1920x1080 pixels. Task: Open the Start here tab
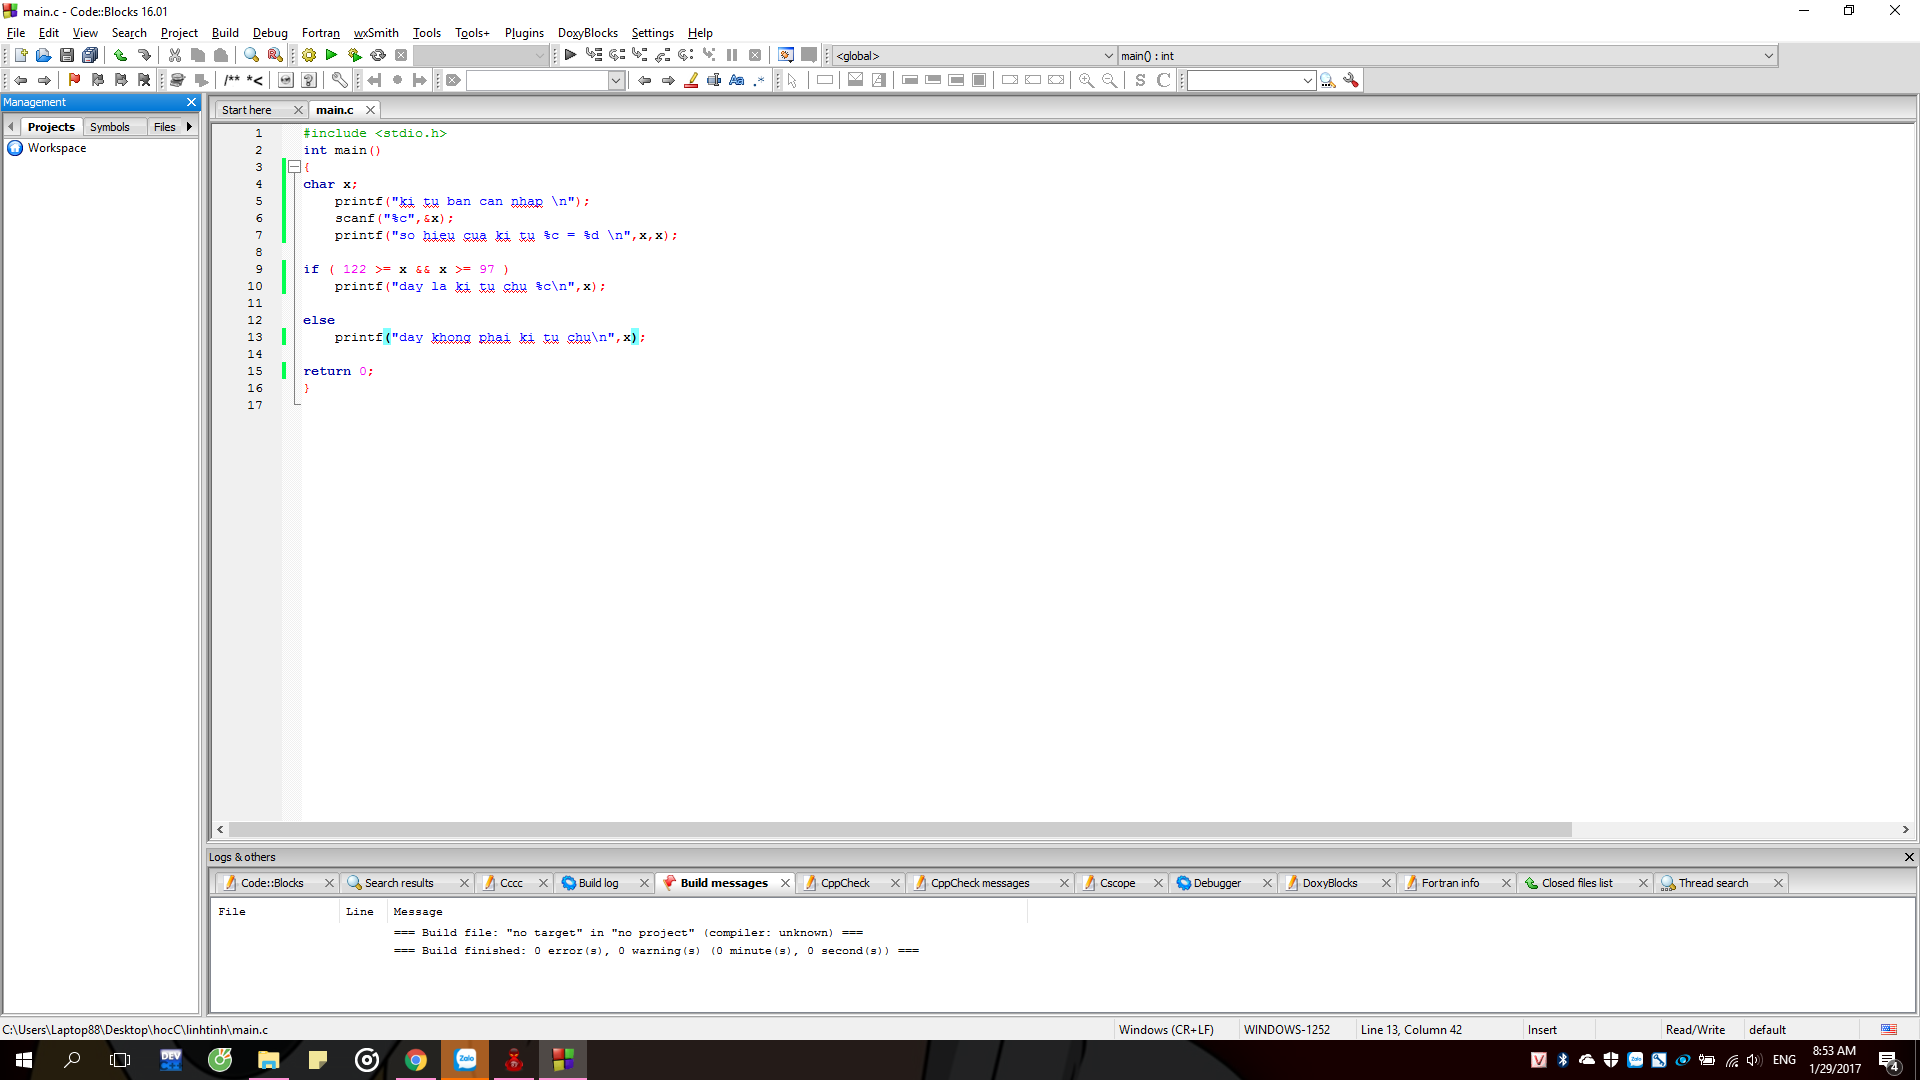247,110
